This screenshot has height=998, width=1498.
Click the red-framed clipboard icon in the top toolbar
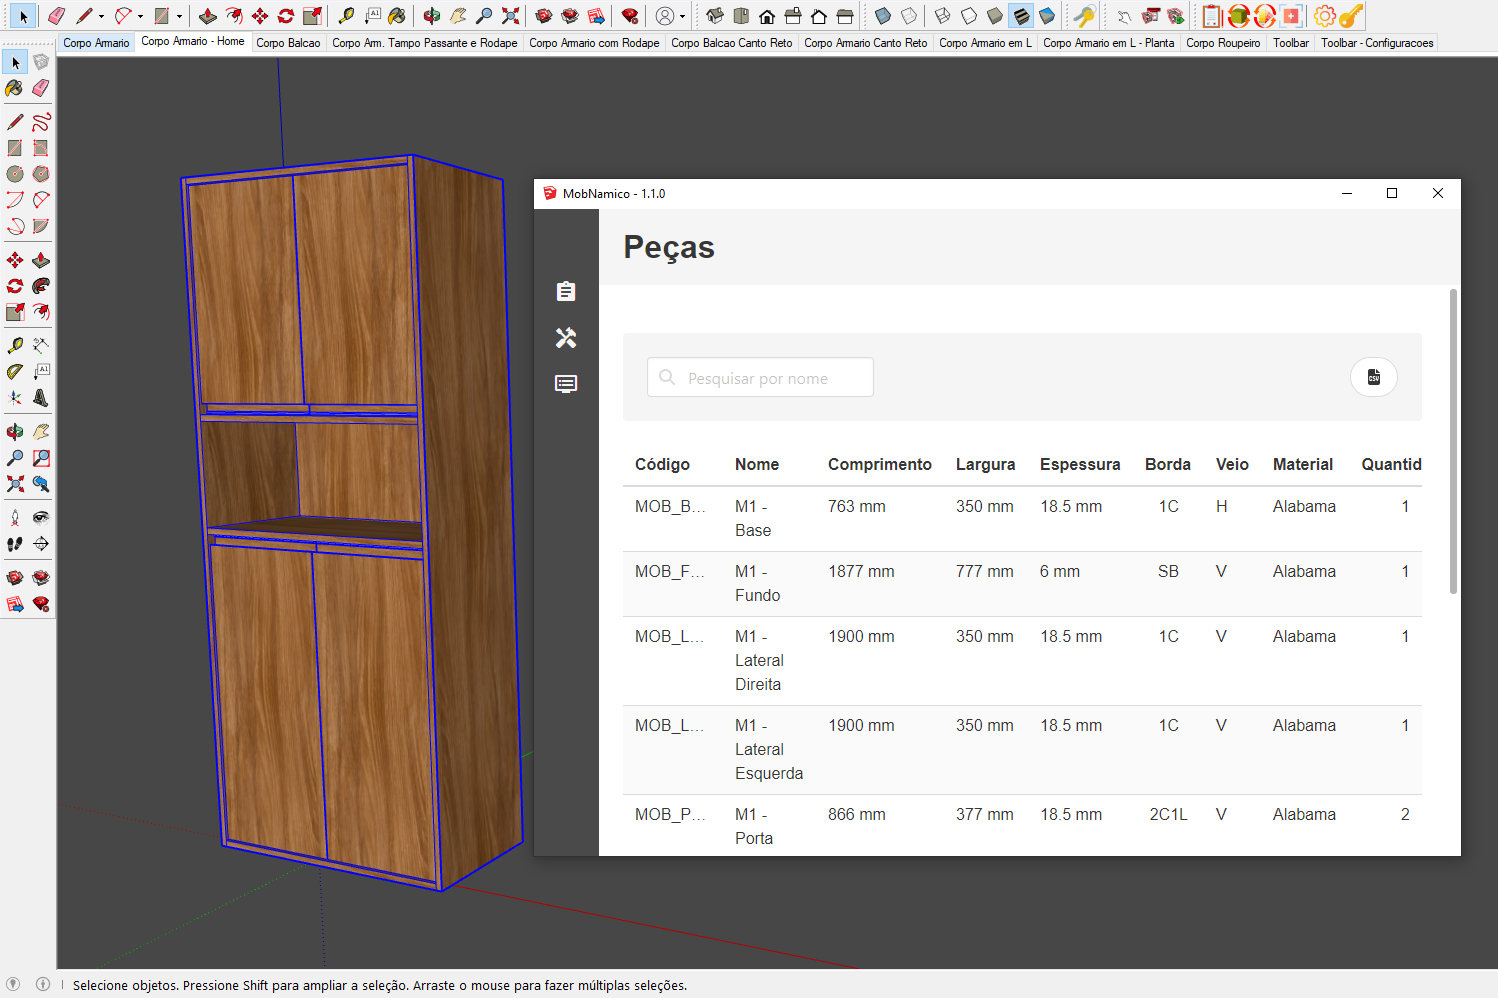tap(1212, 16)
